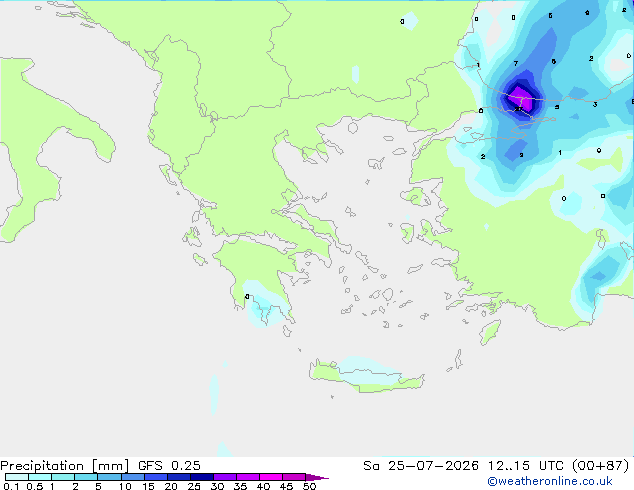
Task: Click the '50' legend scale label
Action: (309, 486)
